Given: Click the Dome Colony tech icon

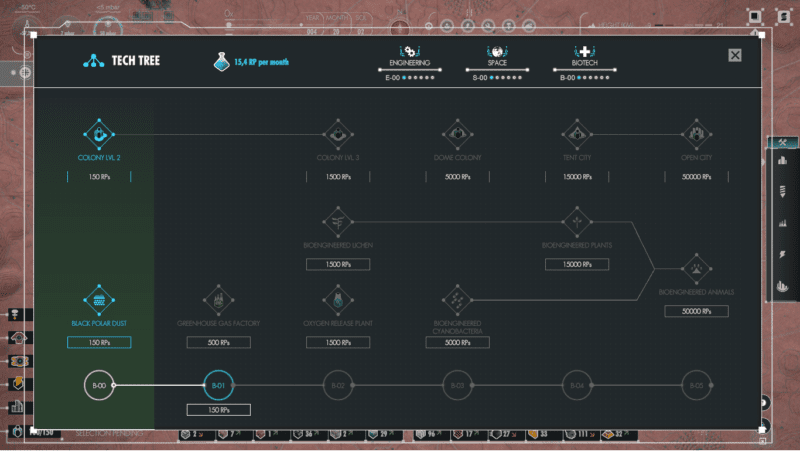Looking at the screenshot, I should pyautogui.click(x=457, y=133).
